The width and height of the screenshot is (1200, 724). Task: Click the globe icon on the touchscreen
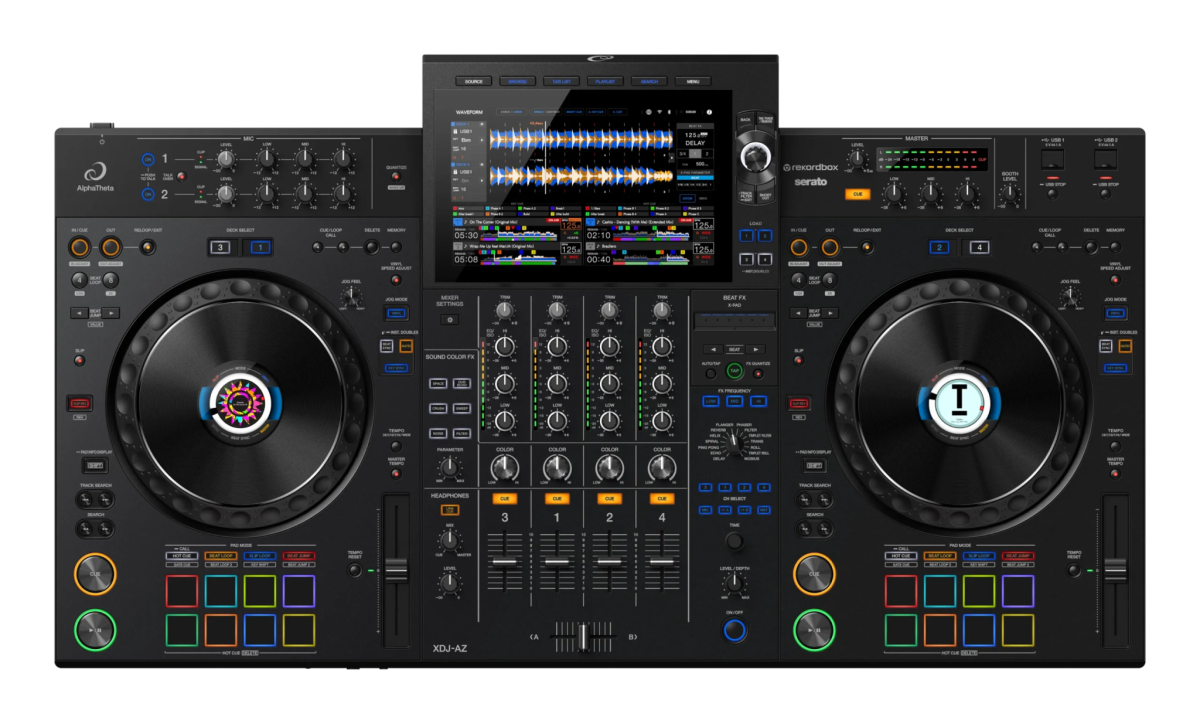(x=649, y=112)
